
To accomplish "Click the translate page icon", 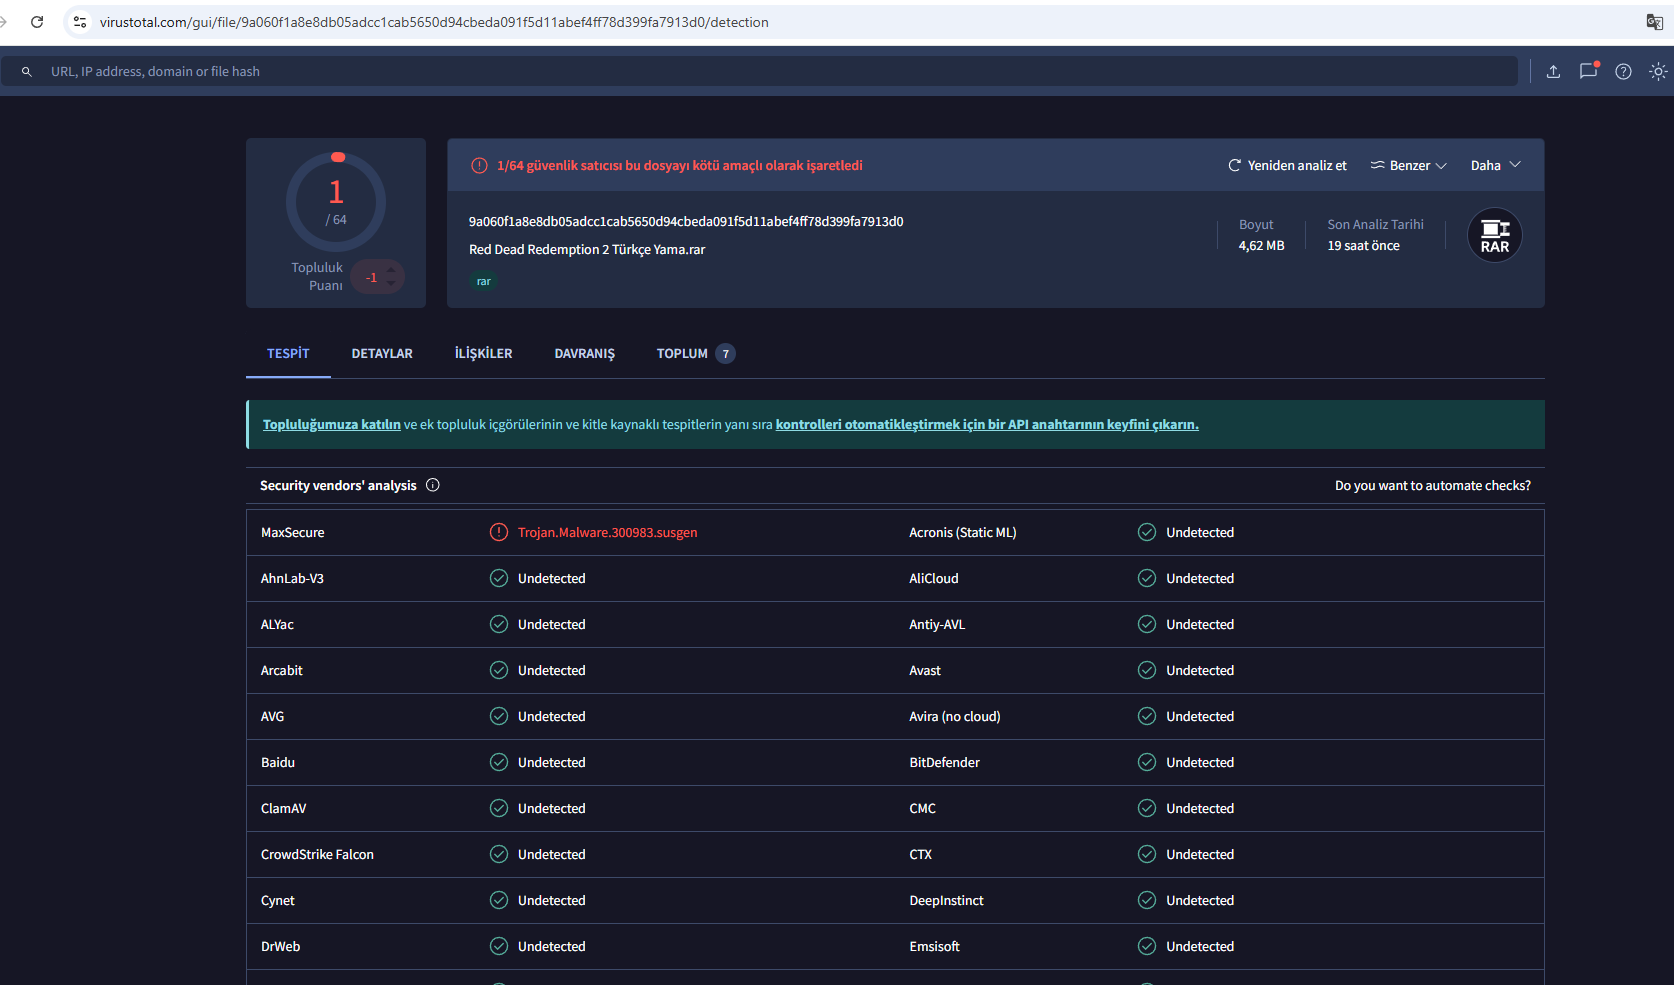I will [x=1655, y=22].
